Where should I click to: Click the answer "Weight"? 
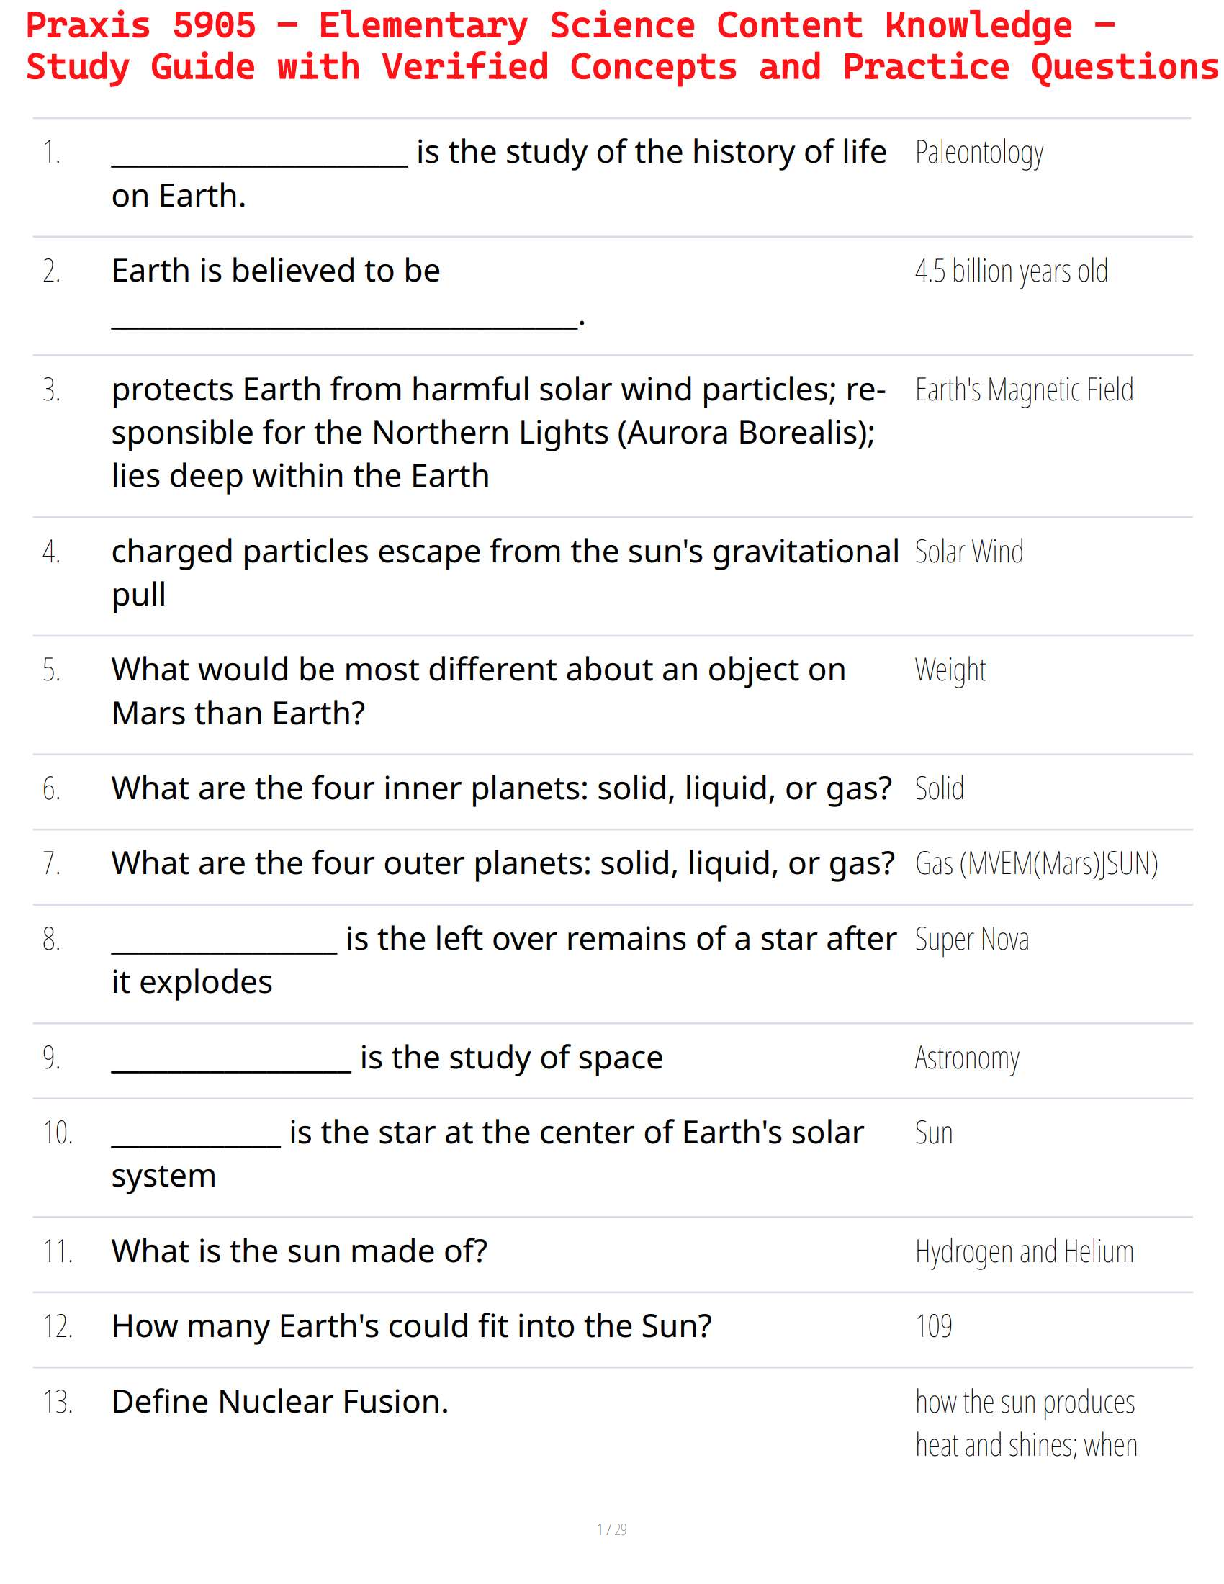950,670
